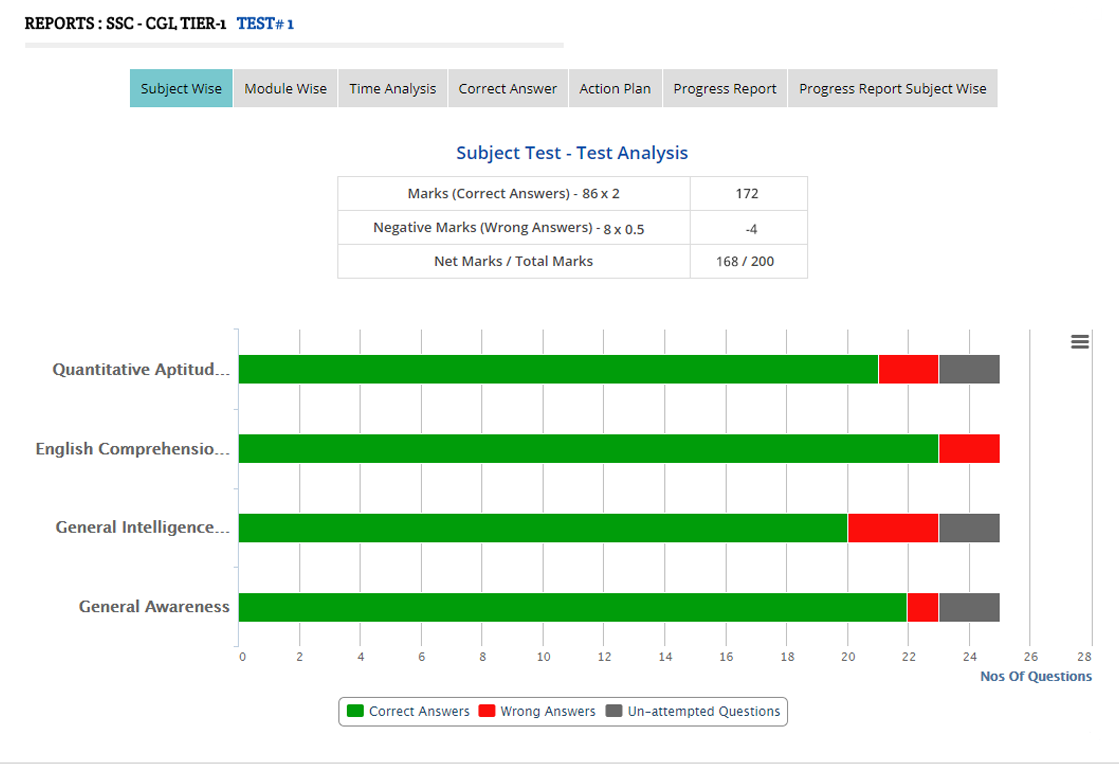
Task: Click the red Wrong Answers legend swatch
Action: point(487,711)
